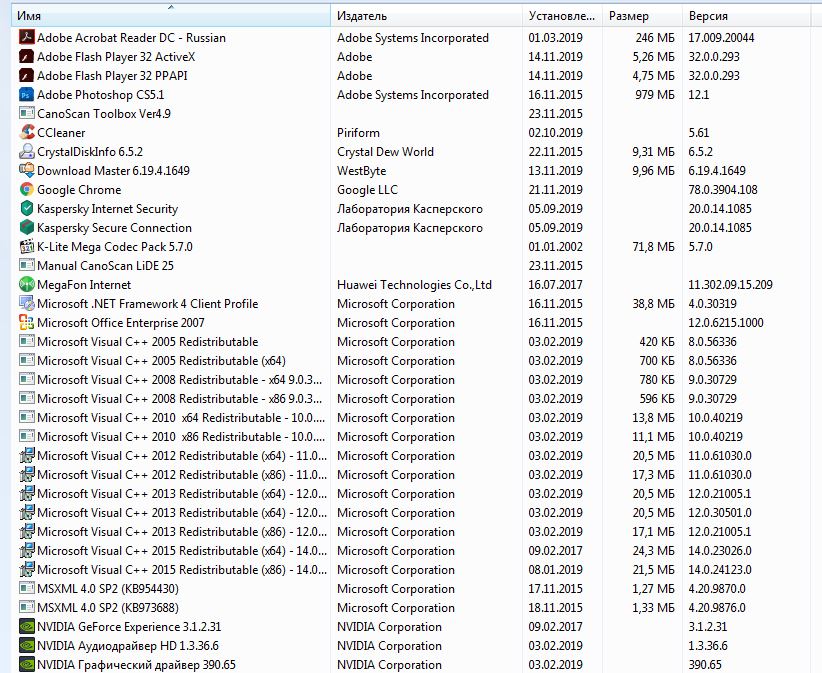This screenshot has width=822, height=673.
Task: Select Kaspersky Secure Connection name
Action: (x=114, y=228)
